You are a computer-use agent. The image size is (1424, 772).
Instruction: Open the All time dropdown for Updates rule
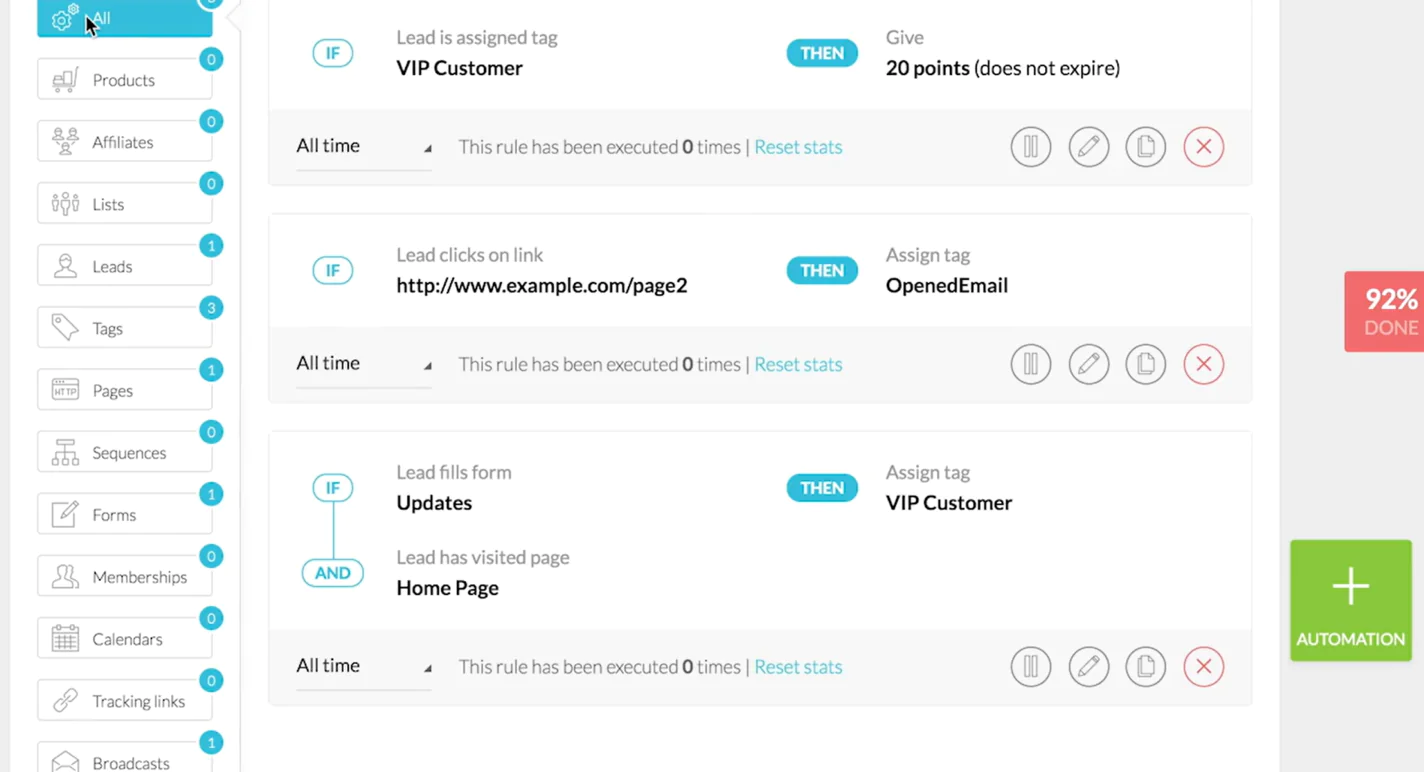(x=363, y=666)
